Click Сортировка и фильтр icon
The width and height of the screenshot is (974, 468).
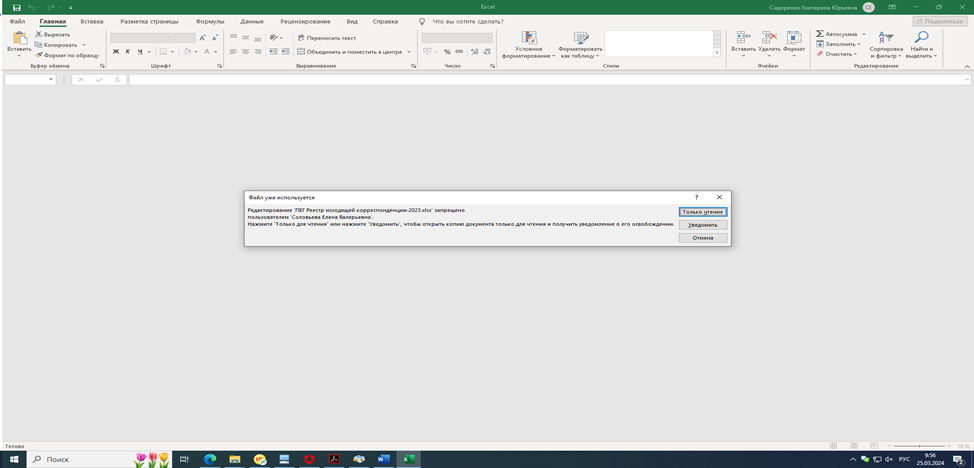pyautogui.click(x=886, y=37)
